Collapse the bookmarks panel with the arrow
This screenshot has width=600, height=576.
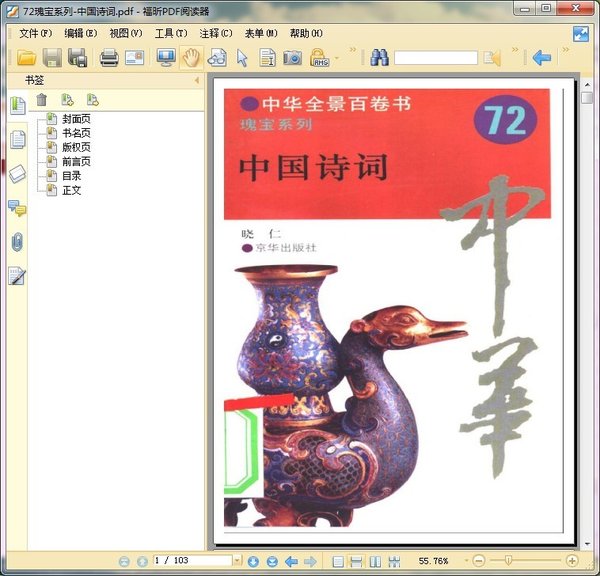(x=197, y=80)
